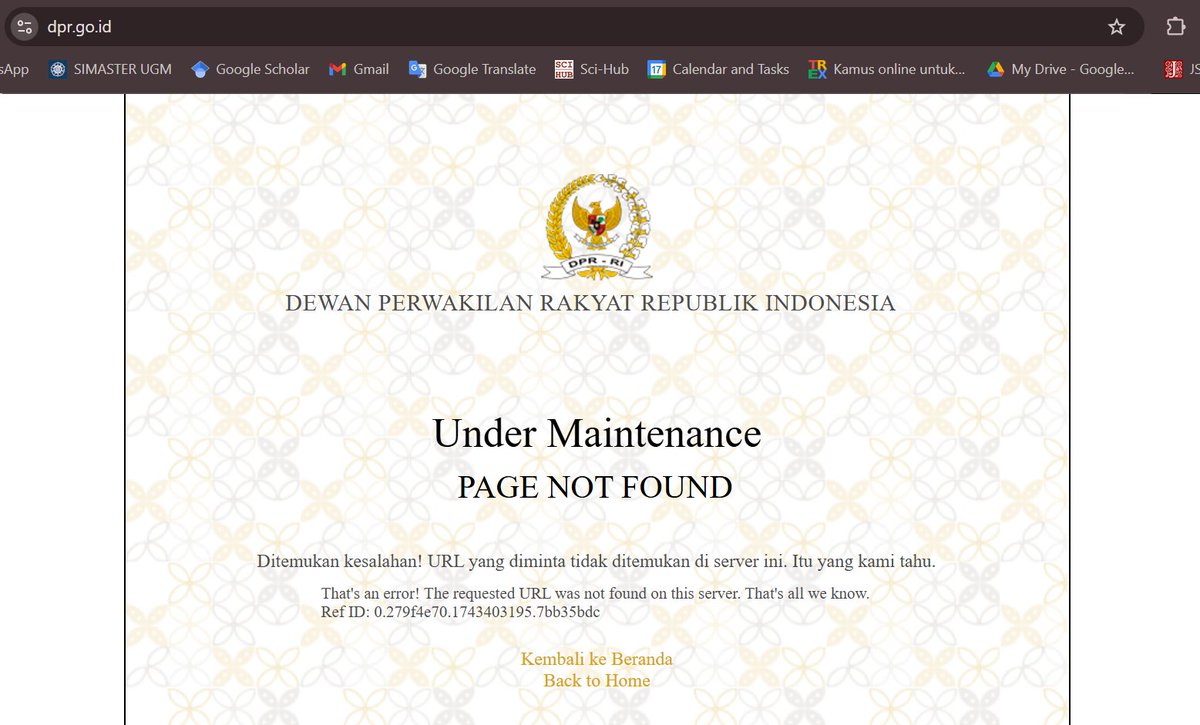Follow the Back to Home link
This screenshot has width=1200, height=725.
coord(596,681)
